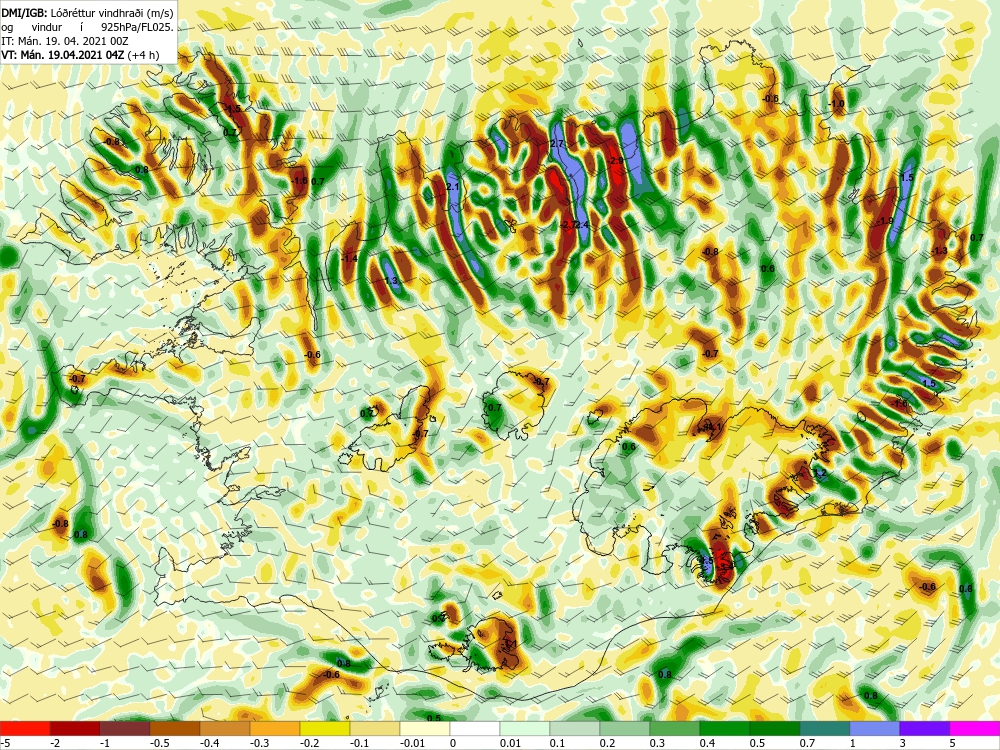The image size is (1000, 750).
Task: Click the map value label '-1.4'
Action: pos(349,258)
